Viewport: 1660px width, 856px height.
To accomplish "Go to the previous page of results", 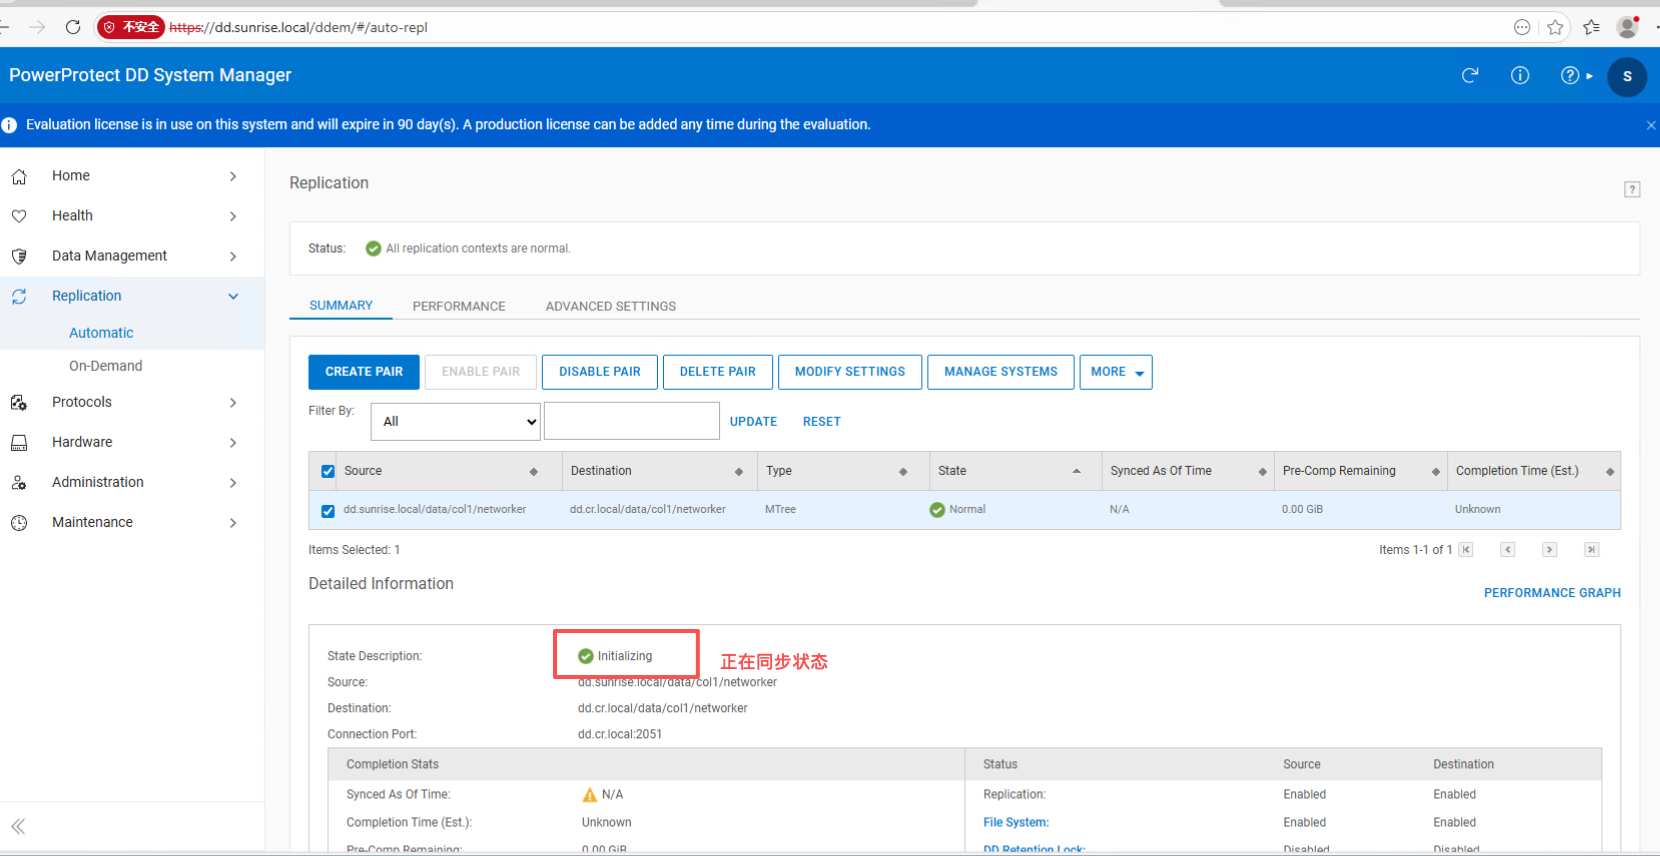I will click(1508, 549).
